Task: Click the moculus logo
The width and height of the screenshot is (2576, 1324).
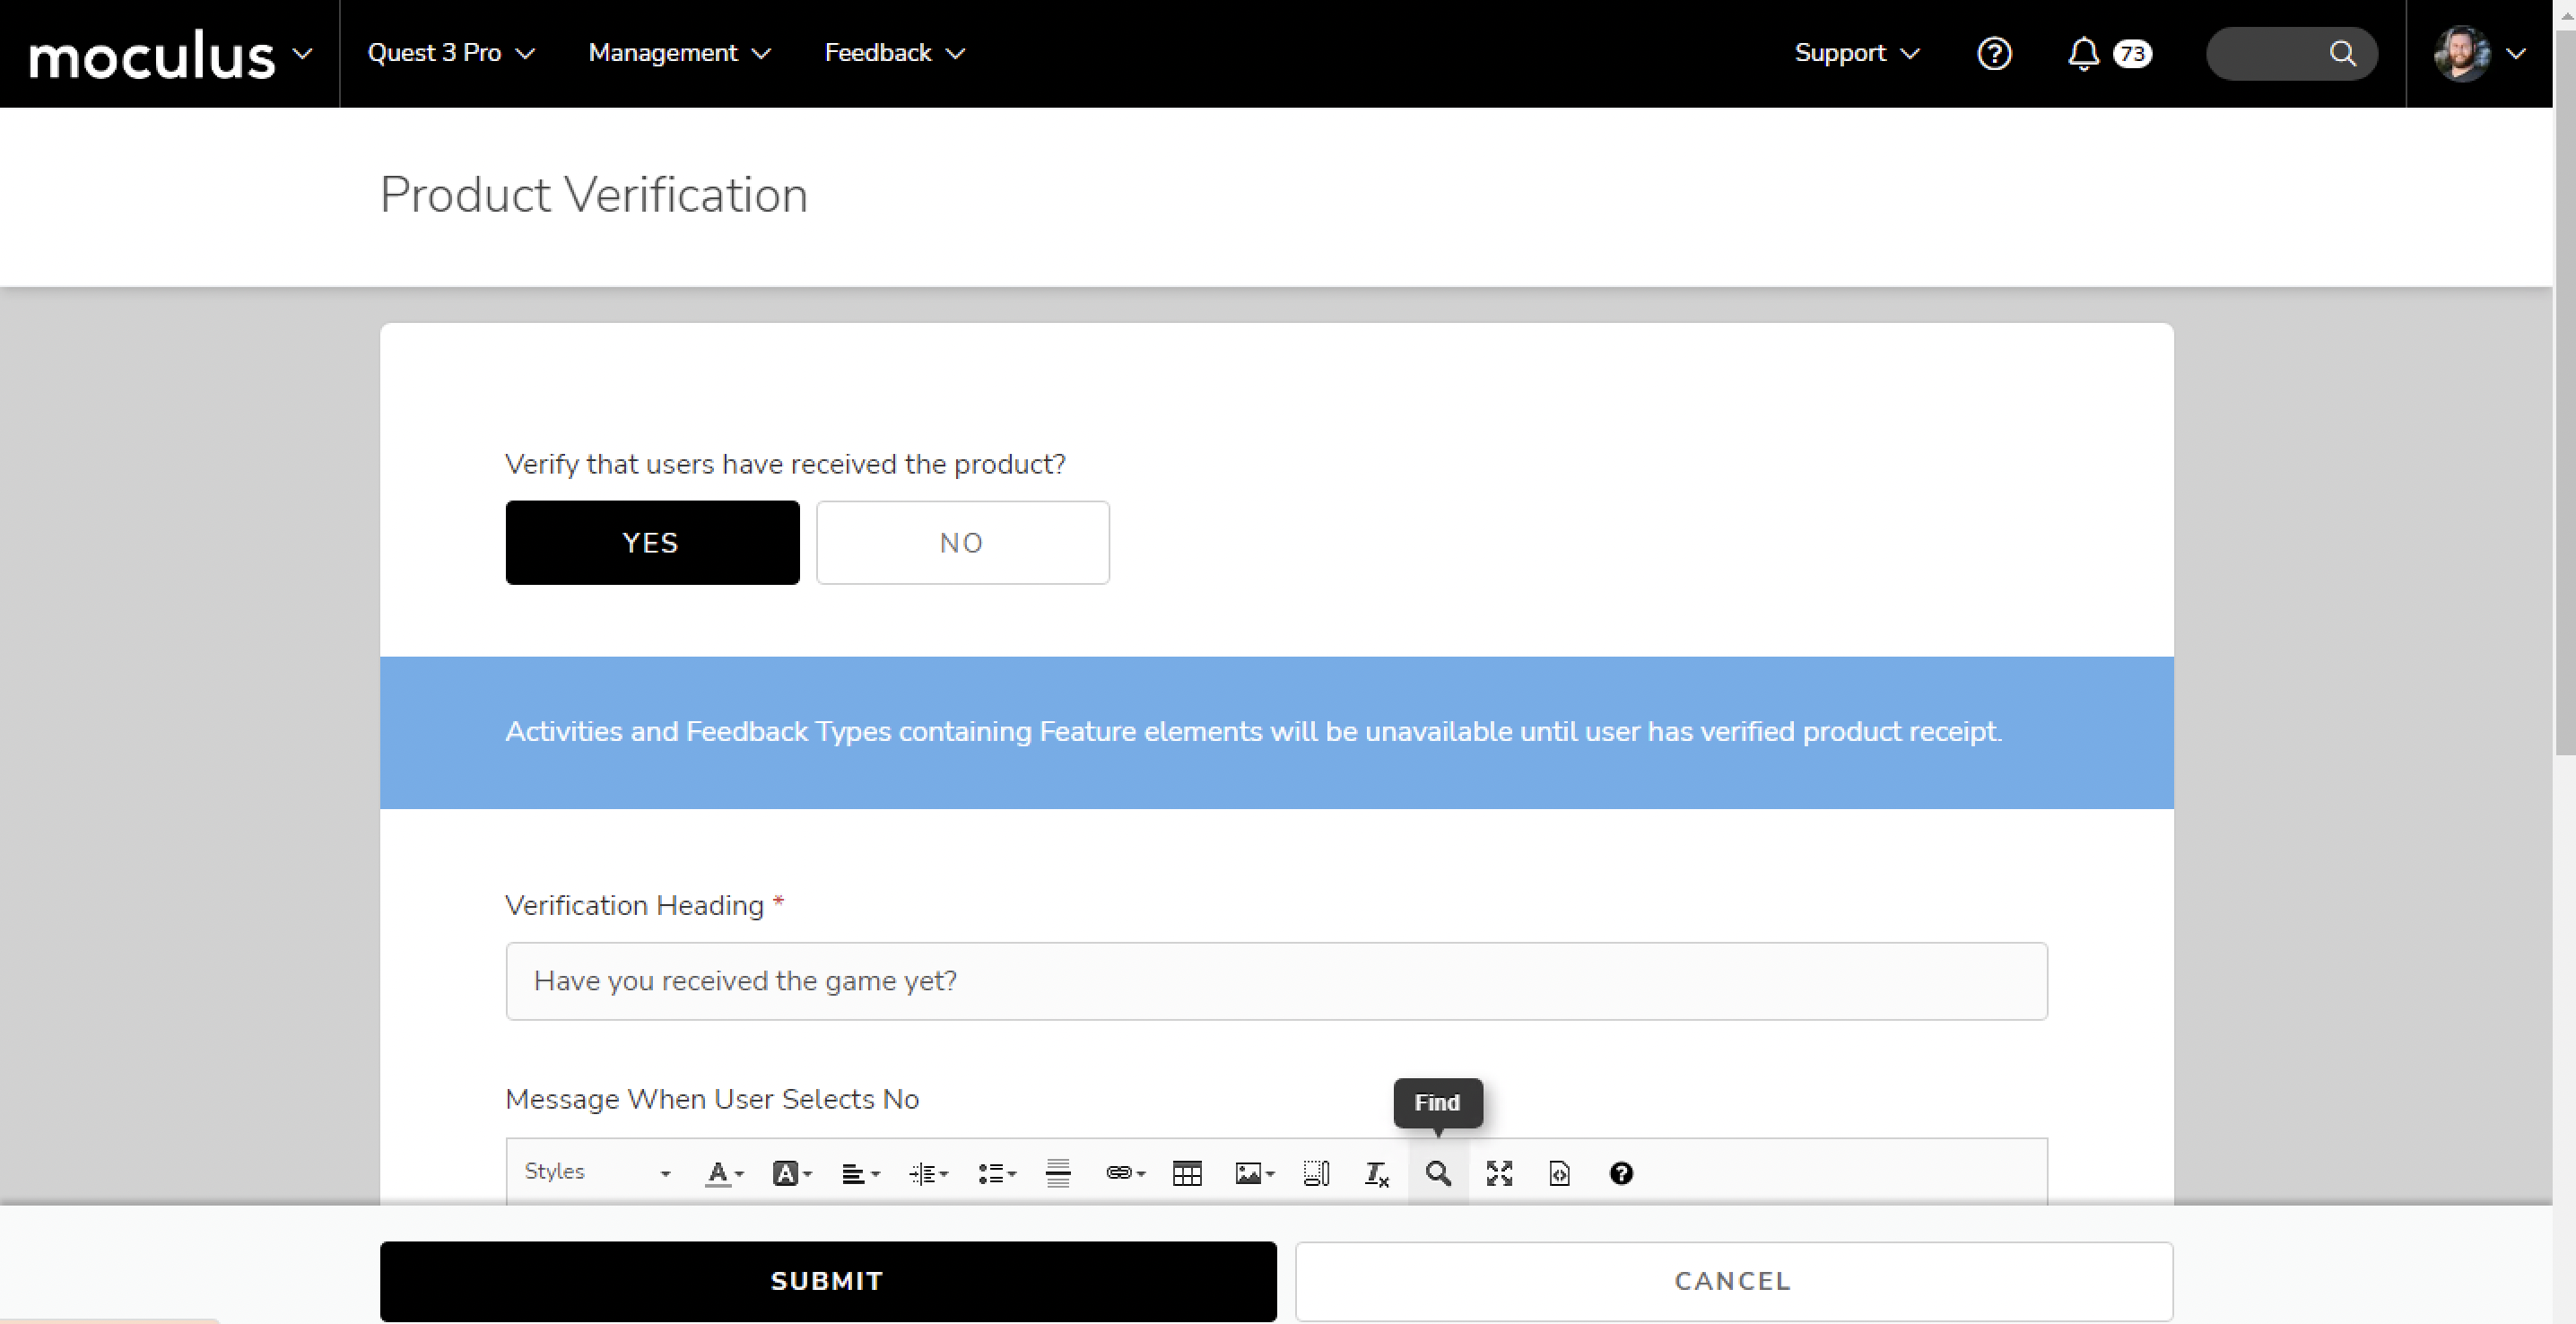Action: point(151,54)
